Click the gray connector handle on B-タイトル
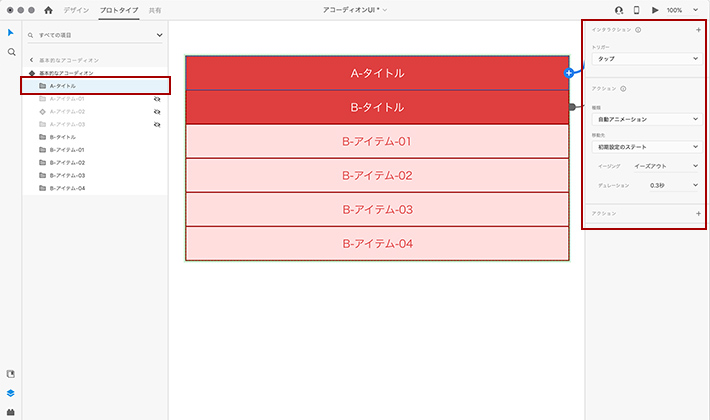 [572, 107]
